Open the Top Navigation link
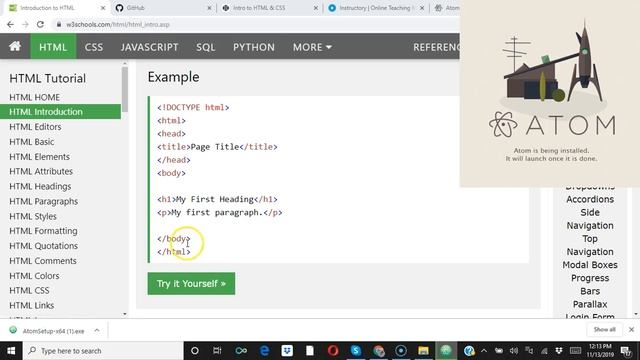Screen dimensions: 640x360 coord(590,245)
